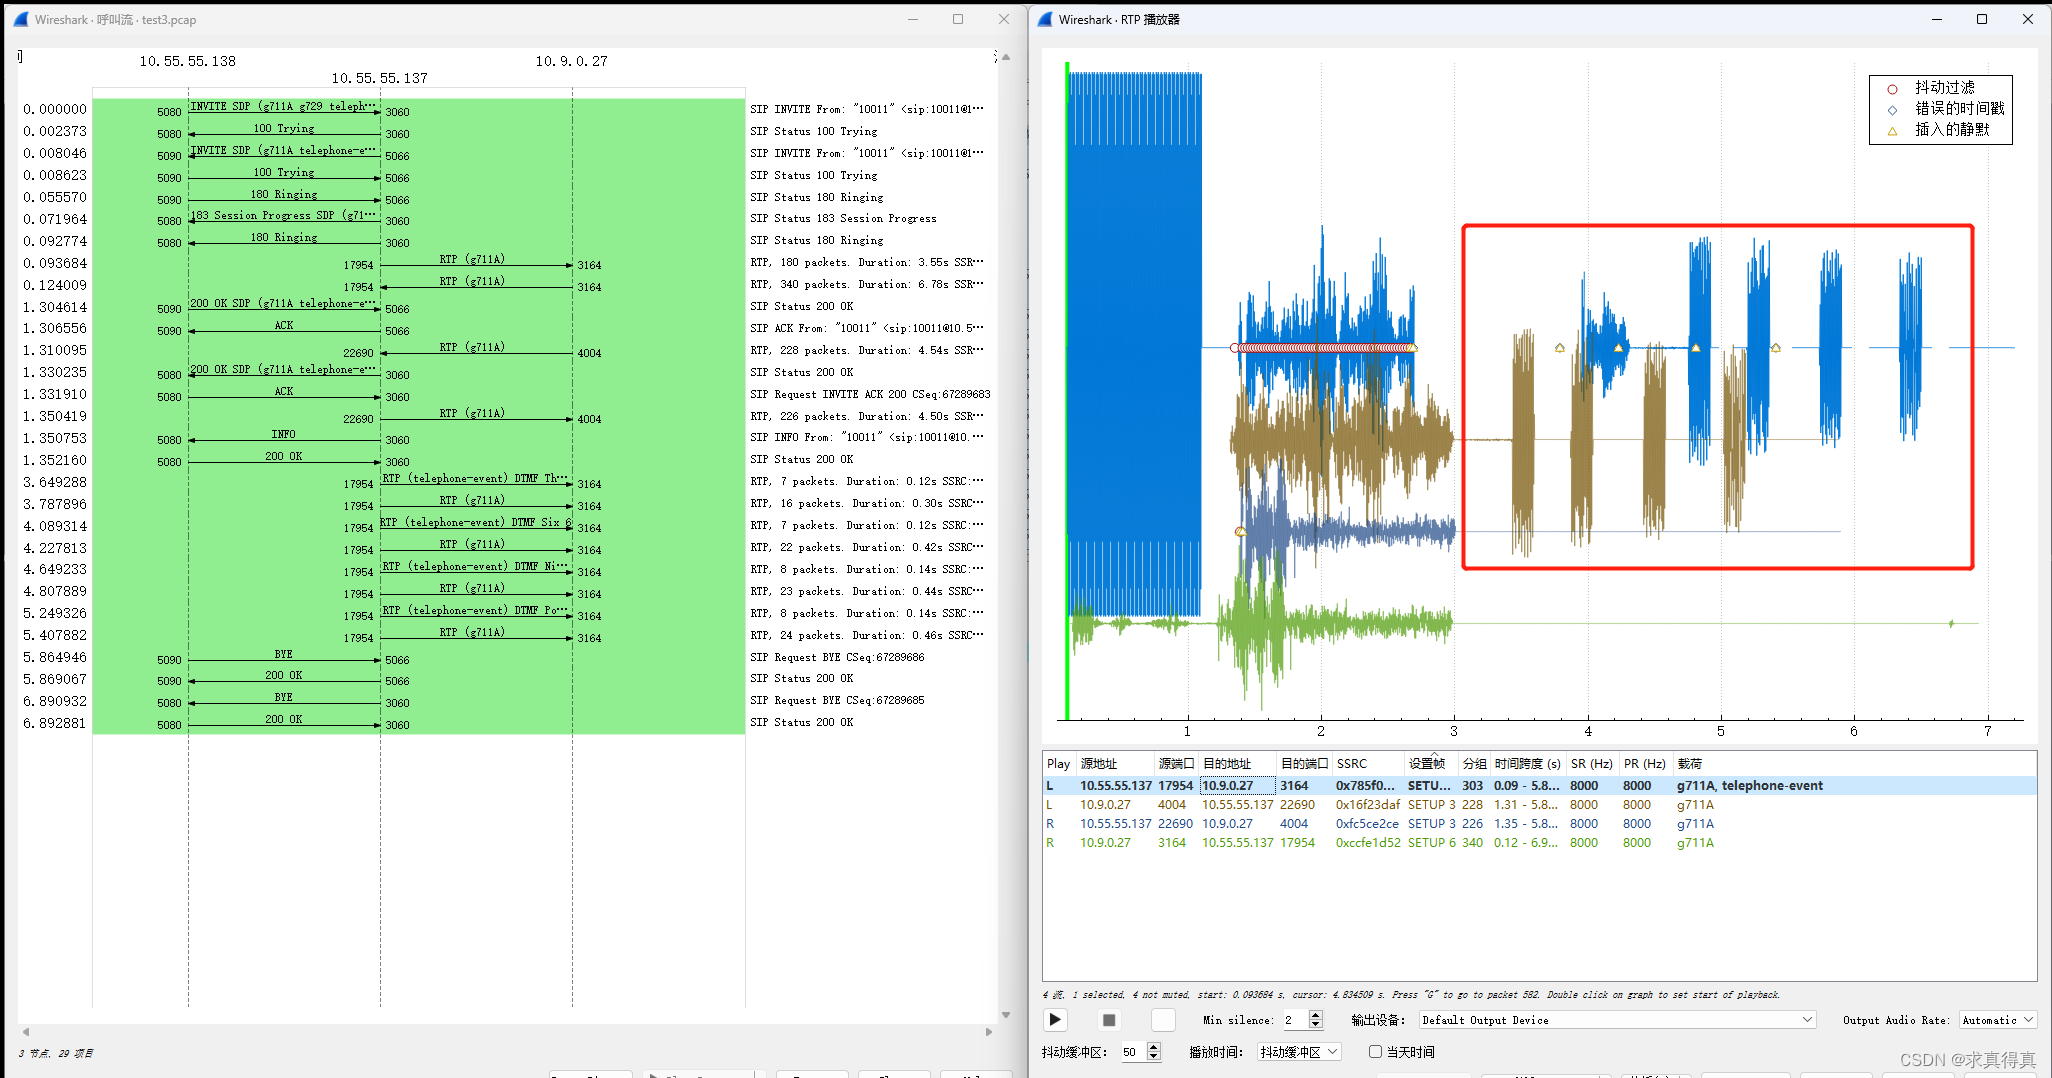Click the 错误的时间戳 blue diamond legend marker

point(1892,109)
